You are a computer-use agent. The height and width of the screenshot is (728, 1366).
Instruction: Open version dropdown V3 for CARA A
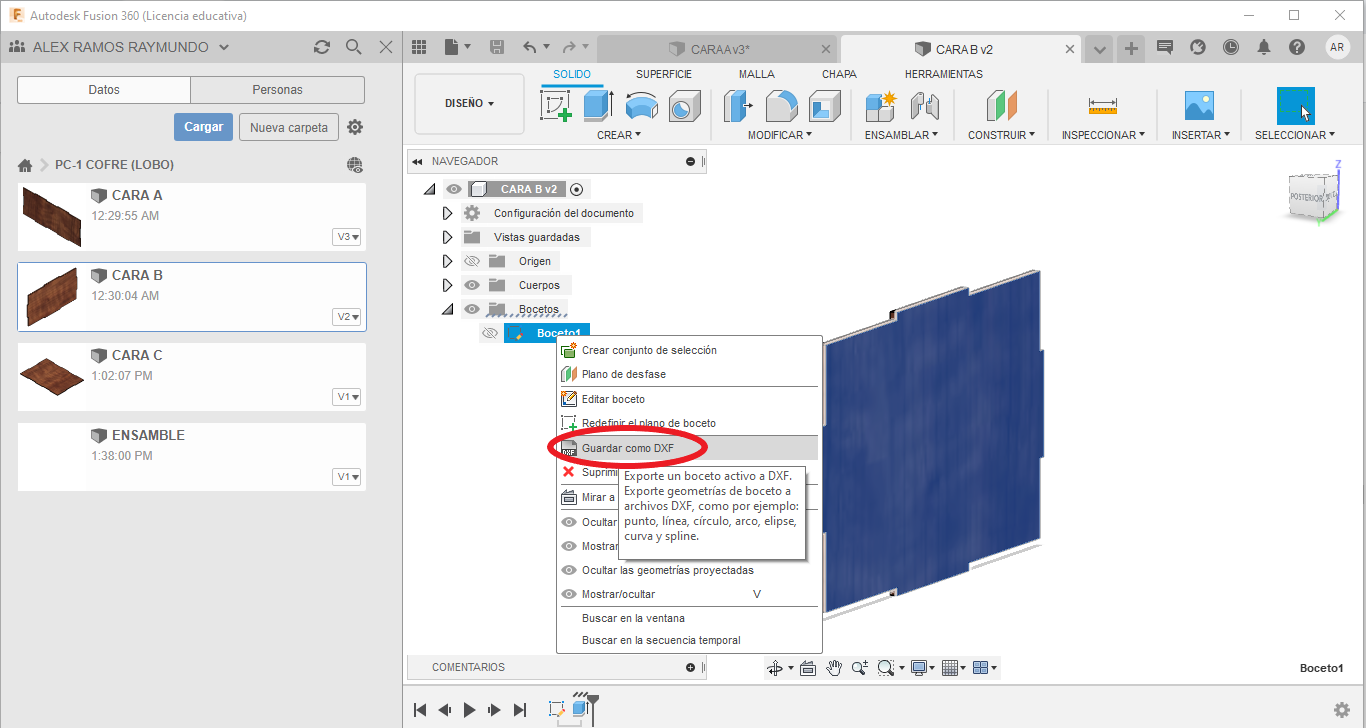click(347, 237)
